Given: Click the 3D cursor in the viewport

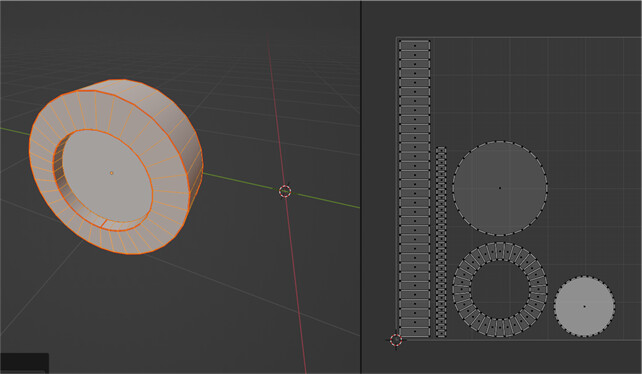Looking at the screenshot, I should [285, 191].
